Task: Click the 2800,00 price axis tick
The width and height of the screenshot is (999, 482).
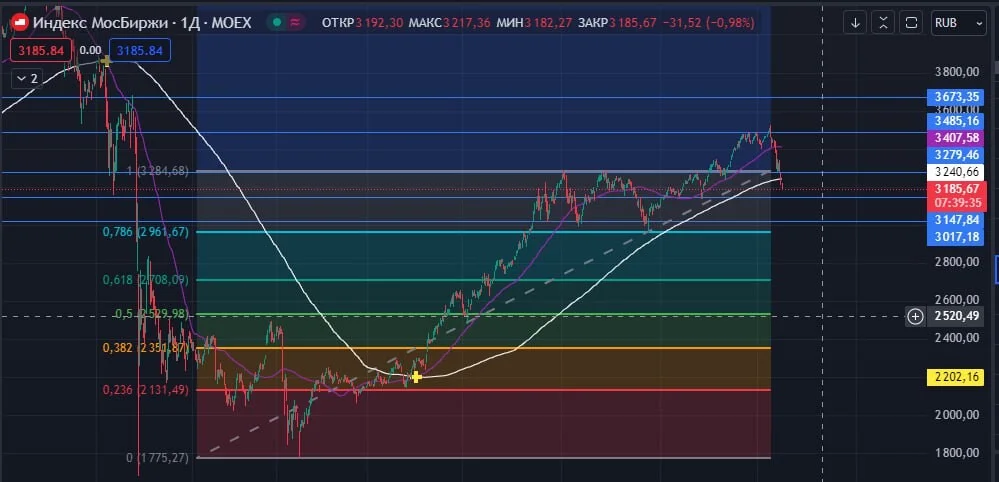Action: point(956,262)
